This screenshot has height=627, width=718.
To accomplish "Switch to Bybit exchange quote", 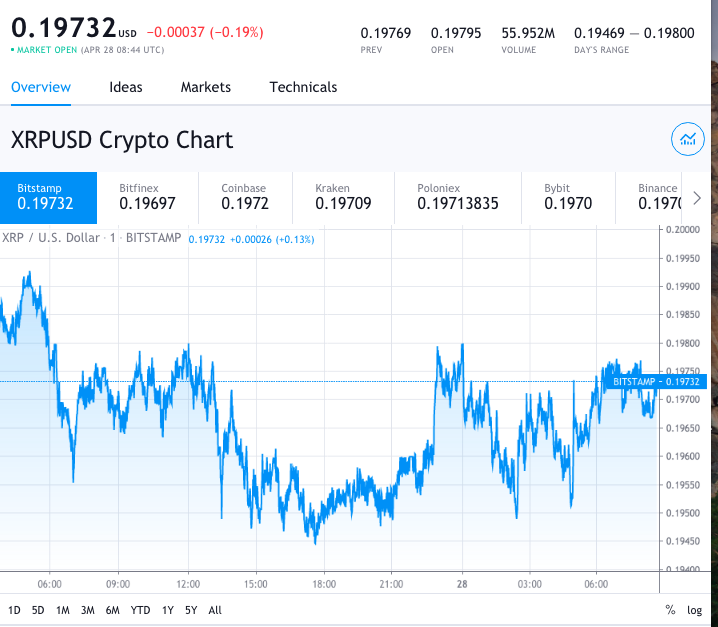I will point(568,197).
